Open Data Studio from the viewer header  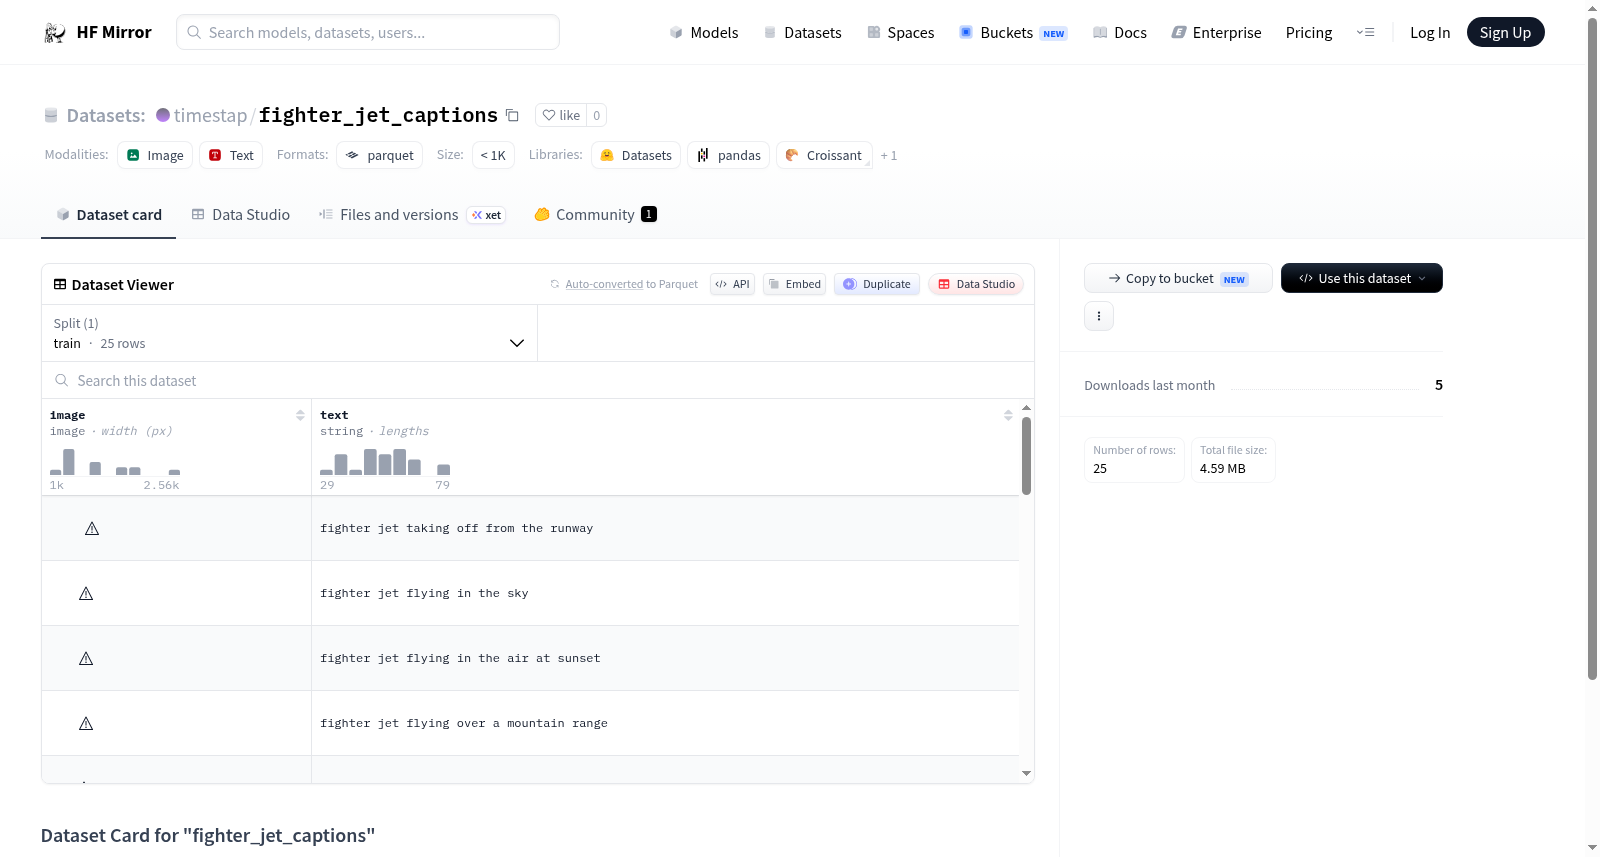coord(976,284)
